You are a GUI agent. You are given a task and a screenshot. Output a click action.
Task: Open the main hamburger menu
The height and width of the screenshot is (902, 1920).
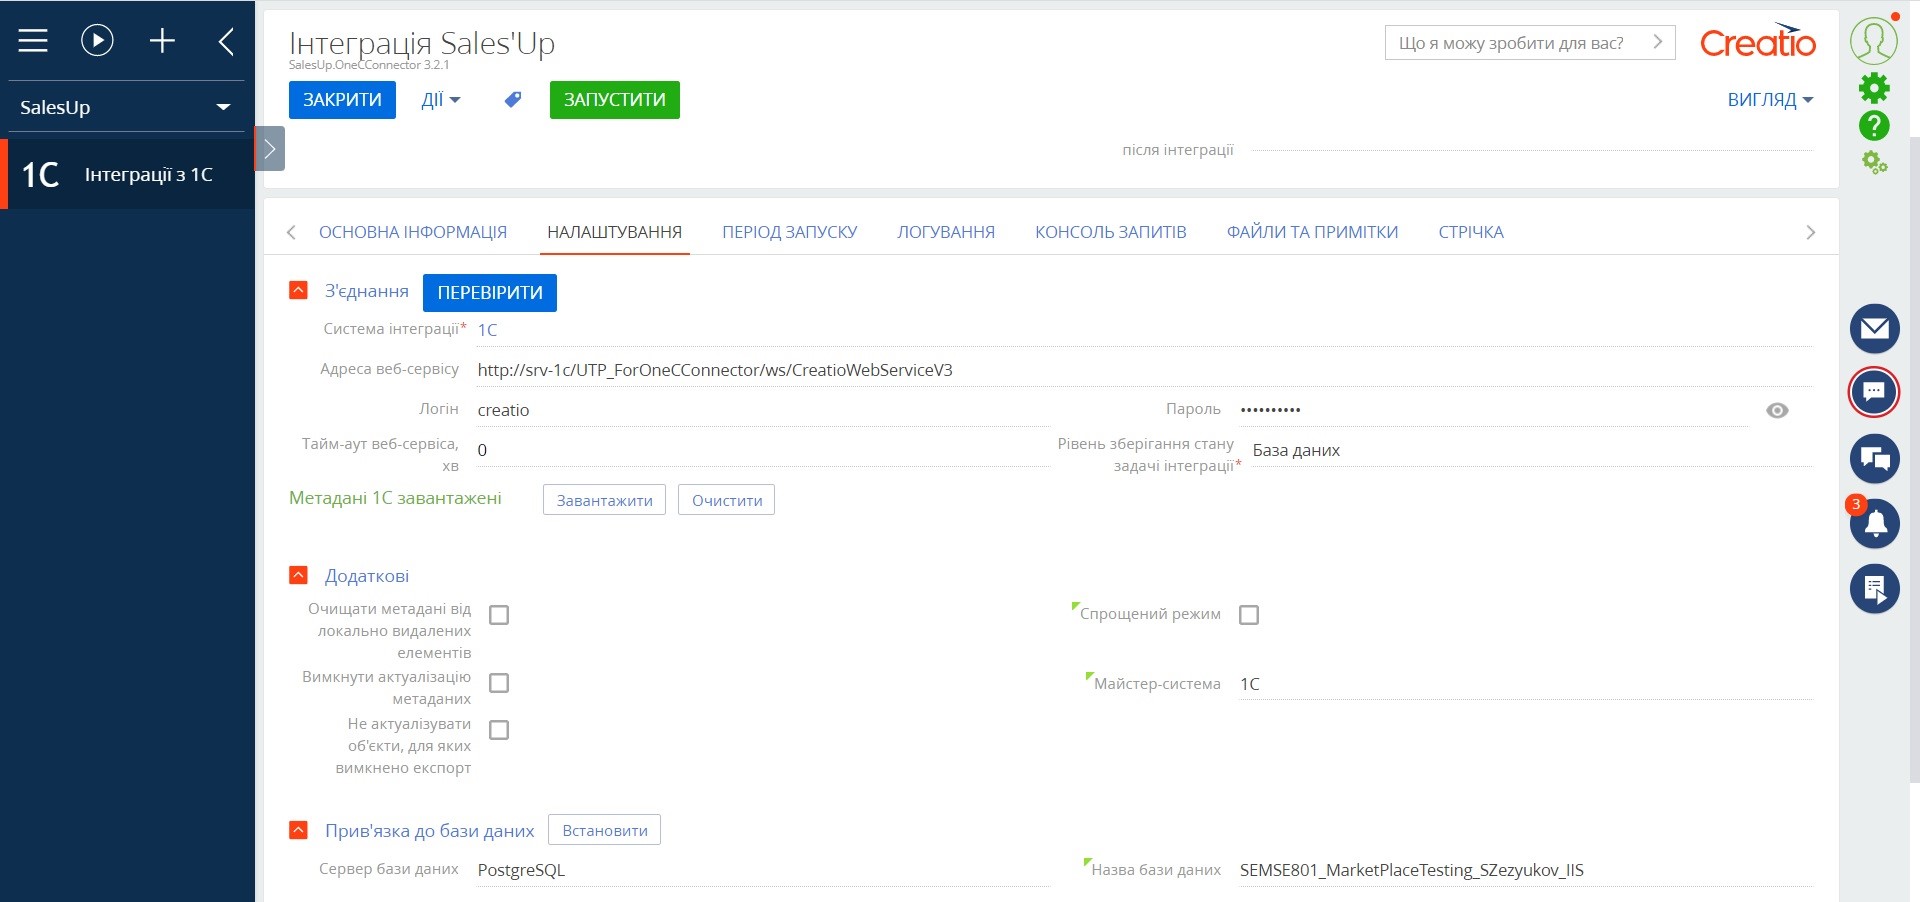coord(33,40)
